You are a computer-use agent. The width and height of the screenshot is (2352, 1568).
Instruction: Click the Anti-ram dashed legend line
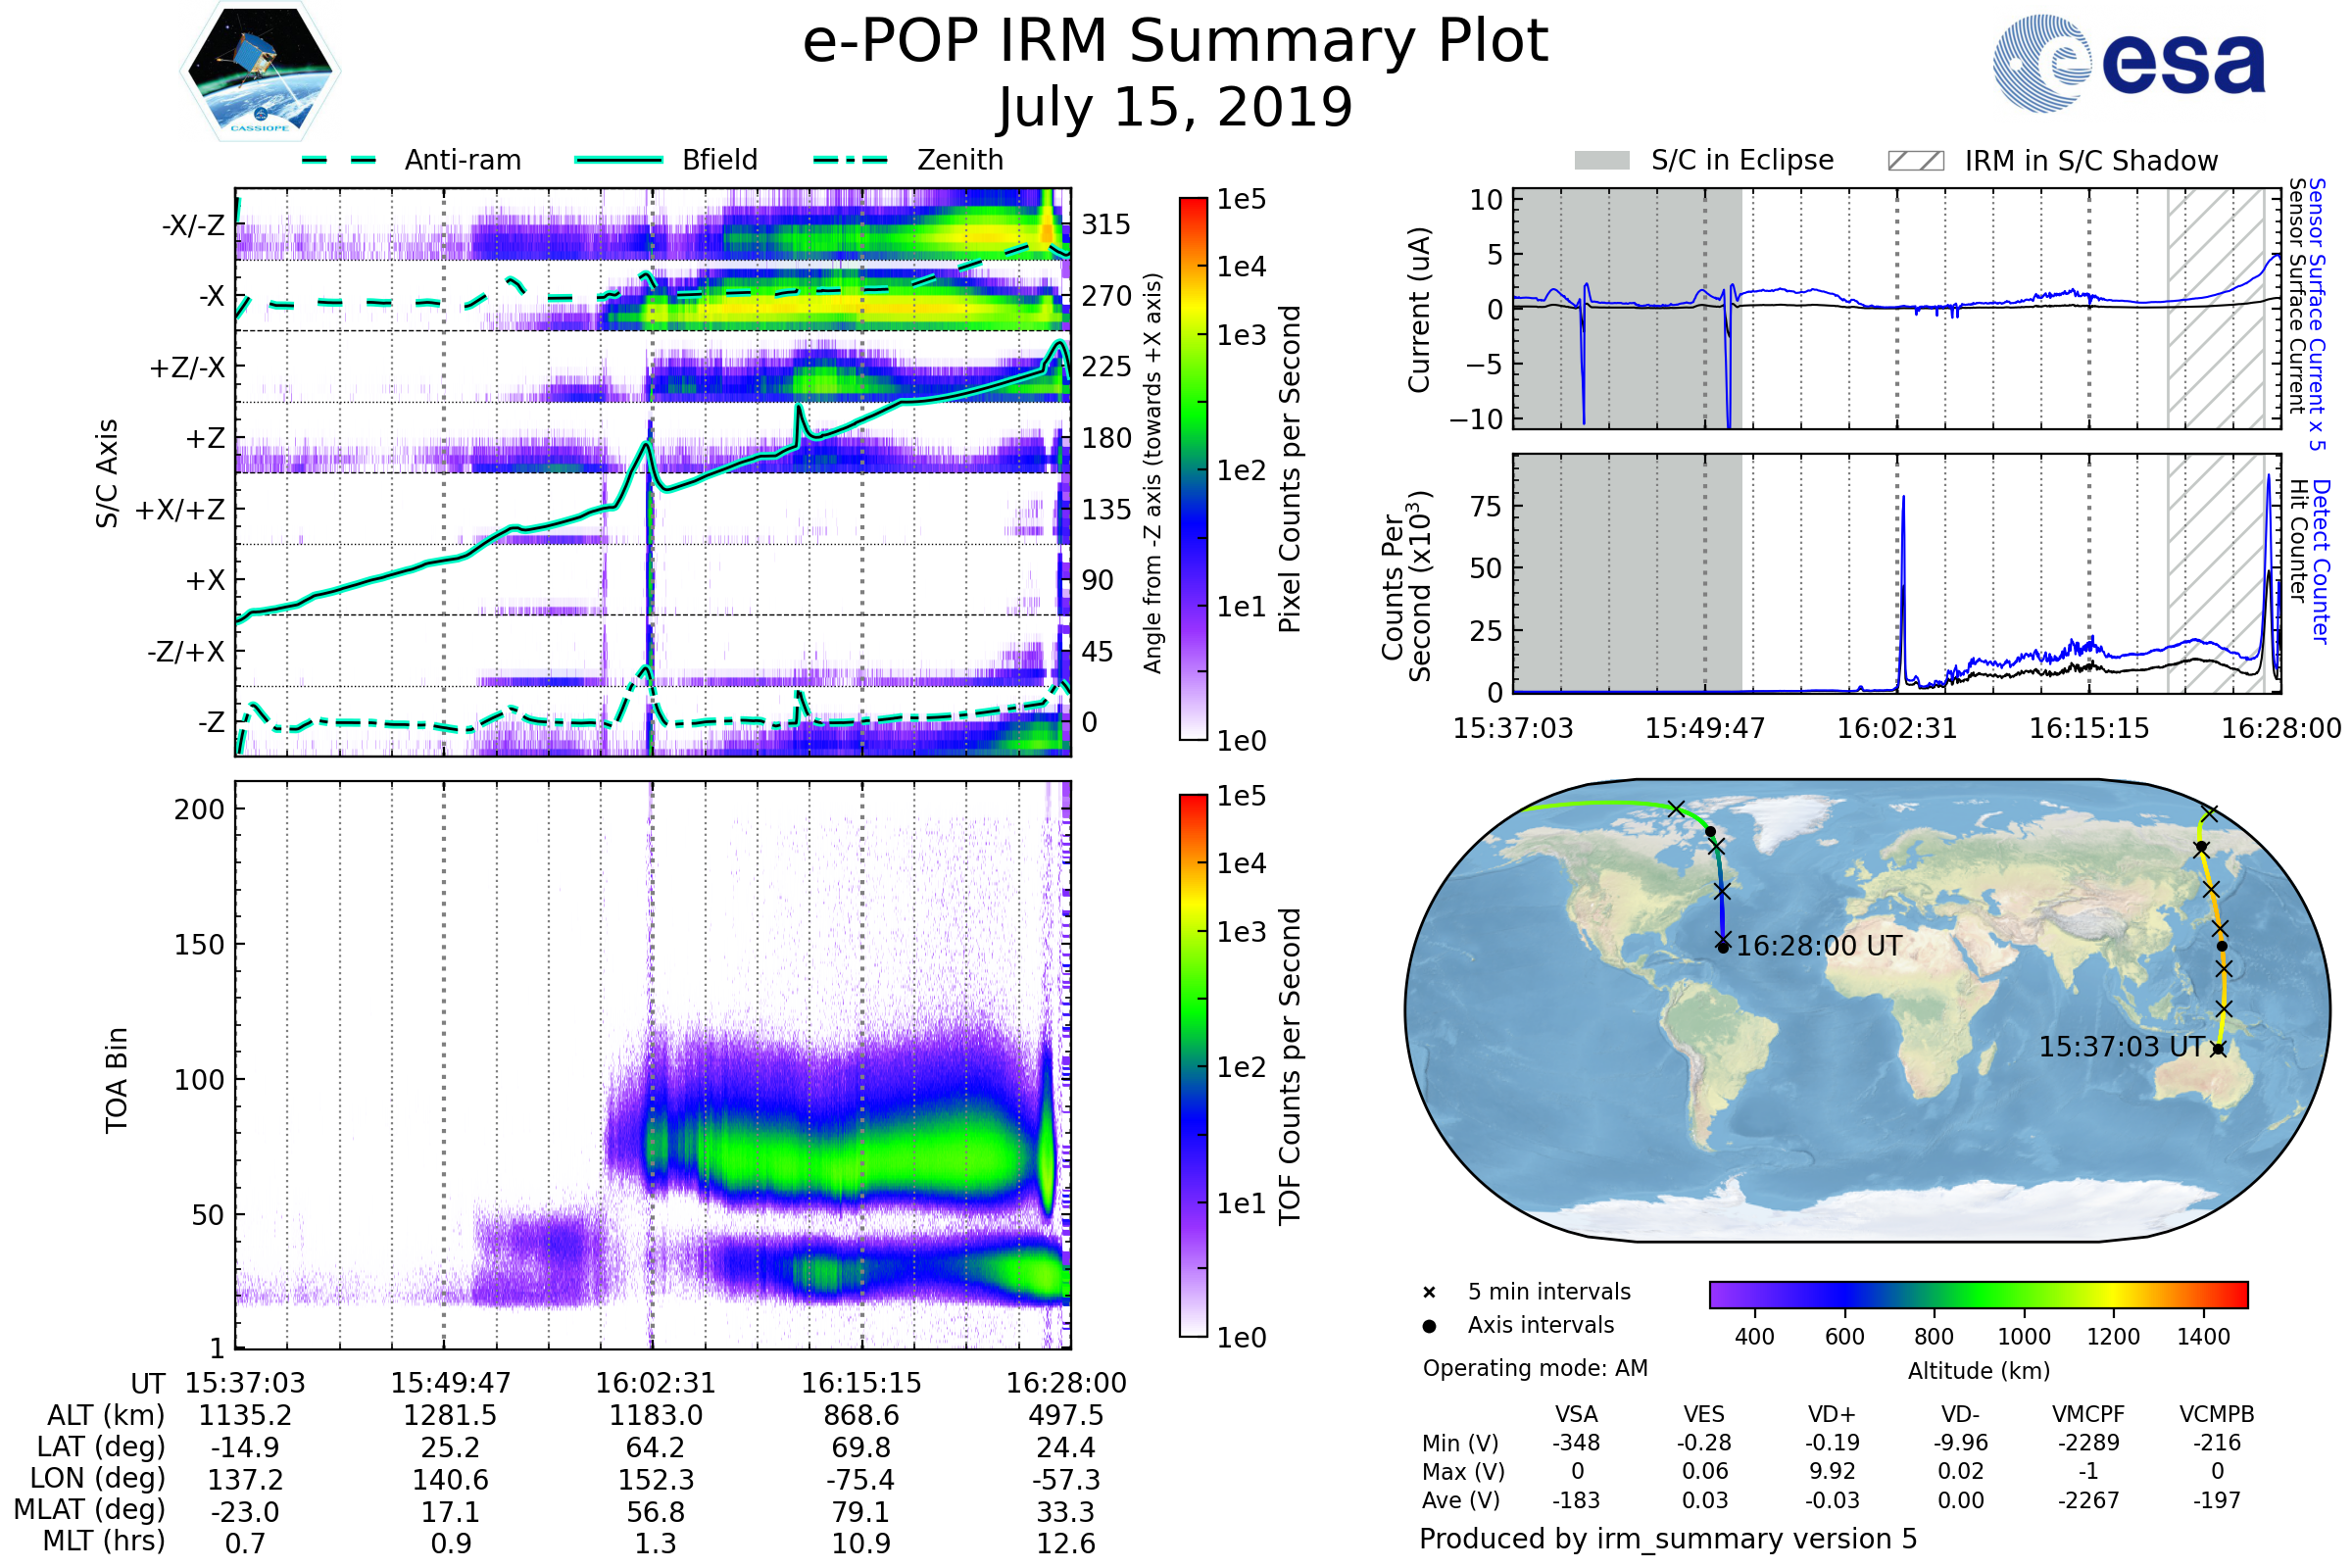[338, 160]
